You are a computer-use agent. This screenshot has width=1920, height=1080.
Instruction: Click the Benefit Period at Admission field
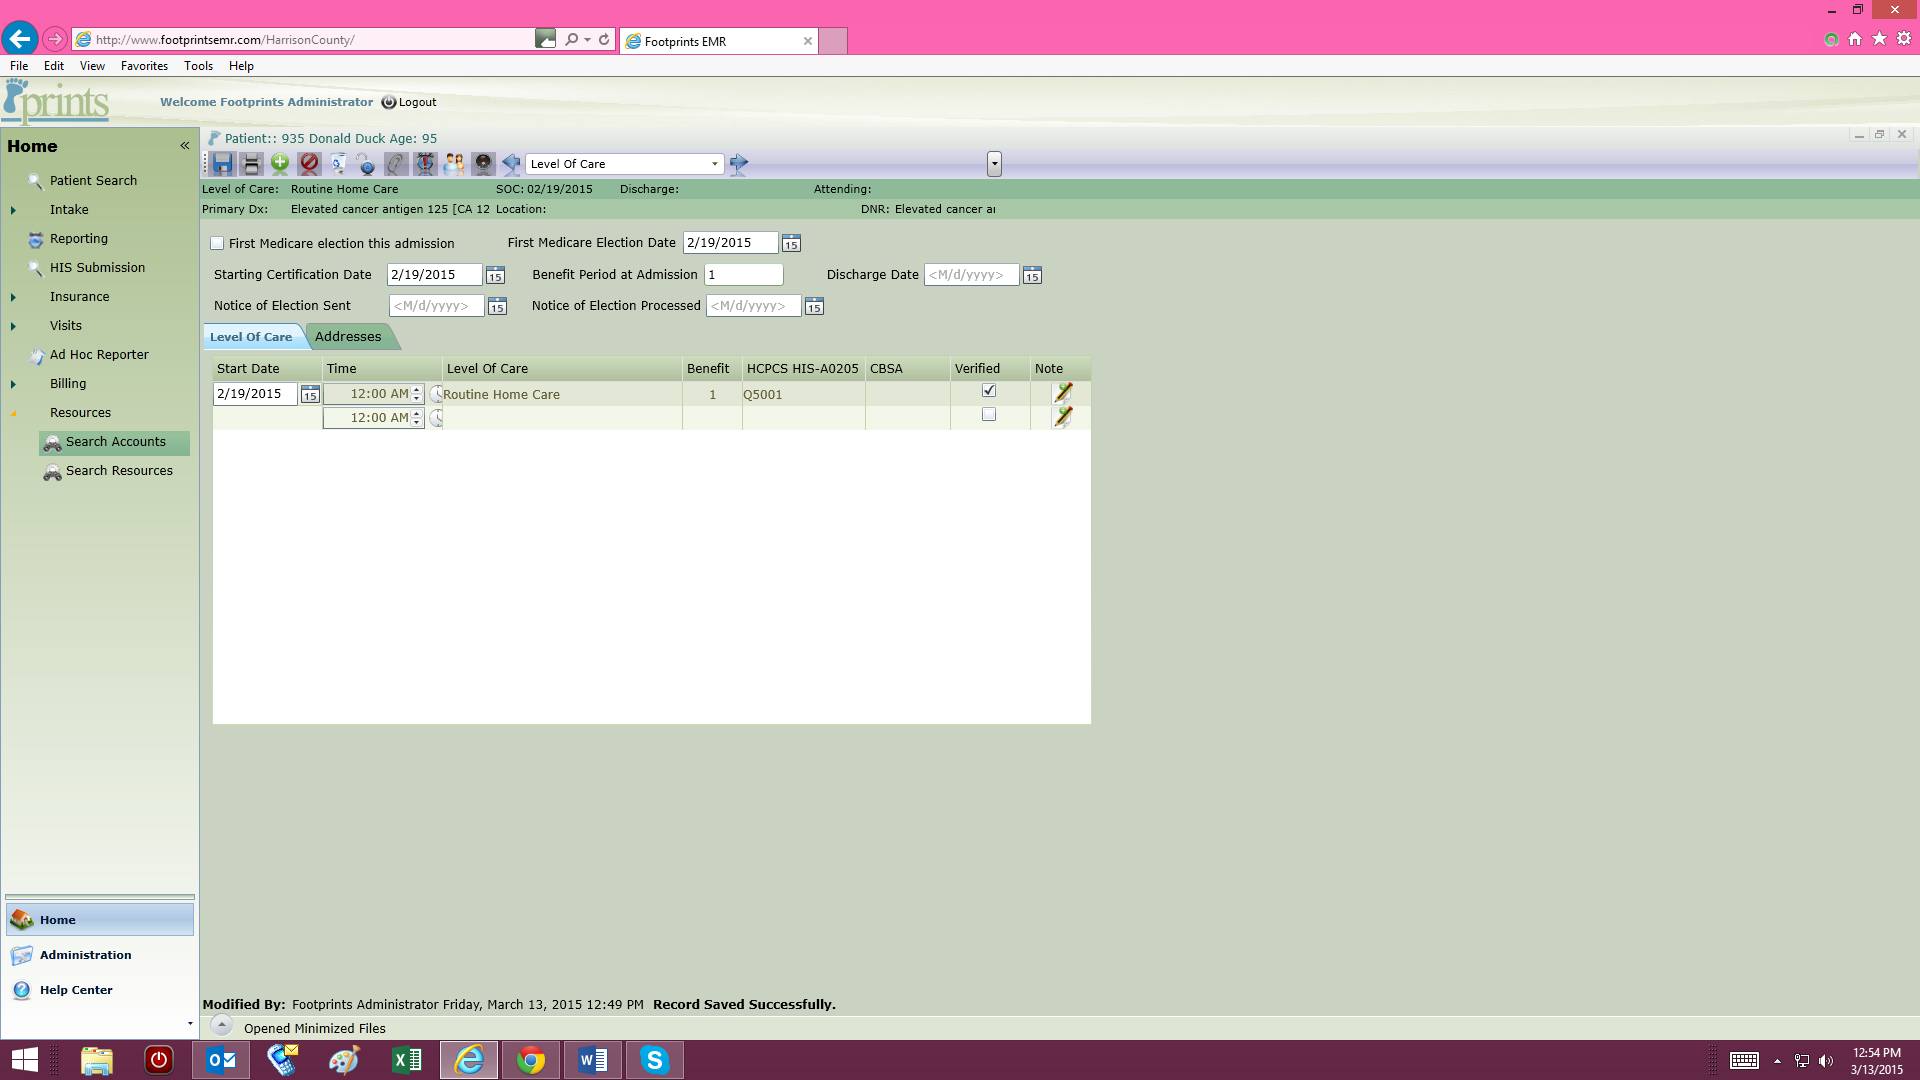743,275
